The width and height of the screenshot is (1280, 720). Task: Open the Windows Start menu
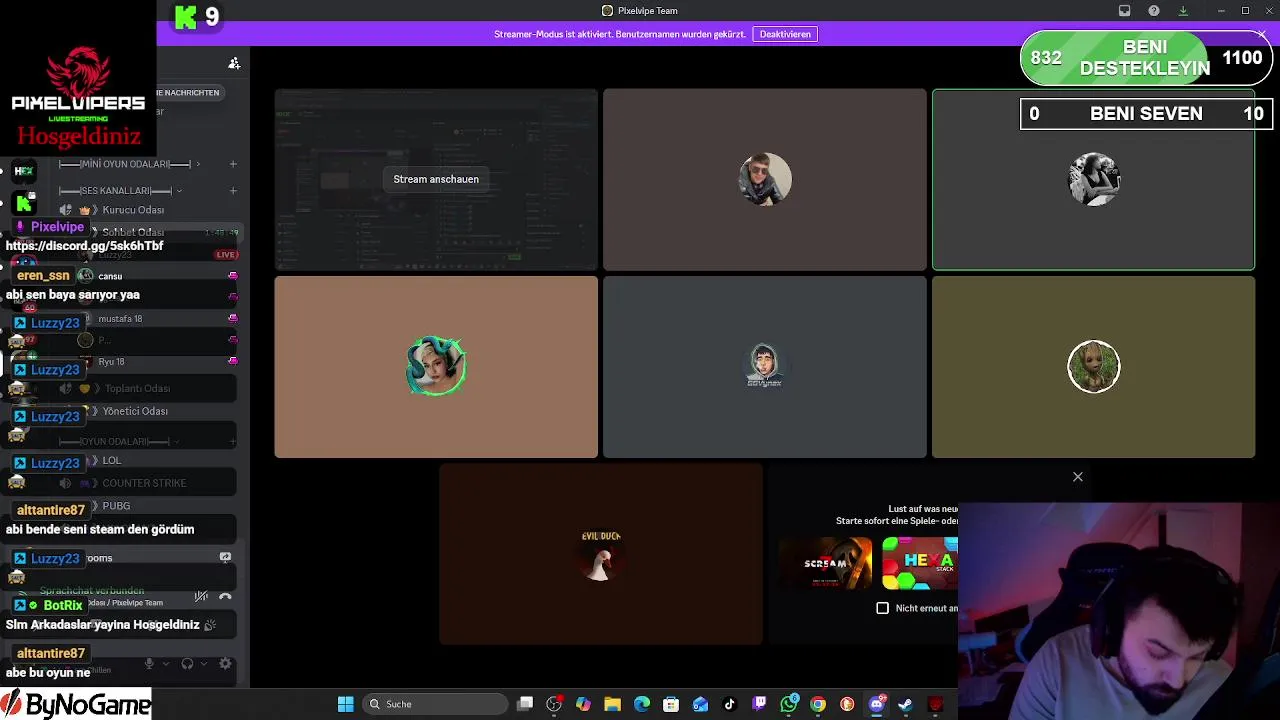point(345,704)
